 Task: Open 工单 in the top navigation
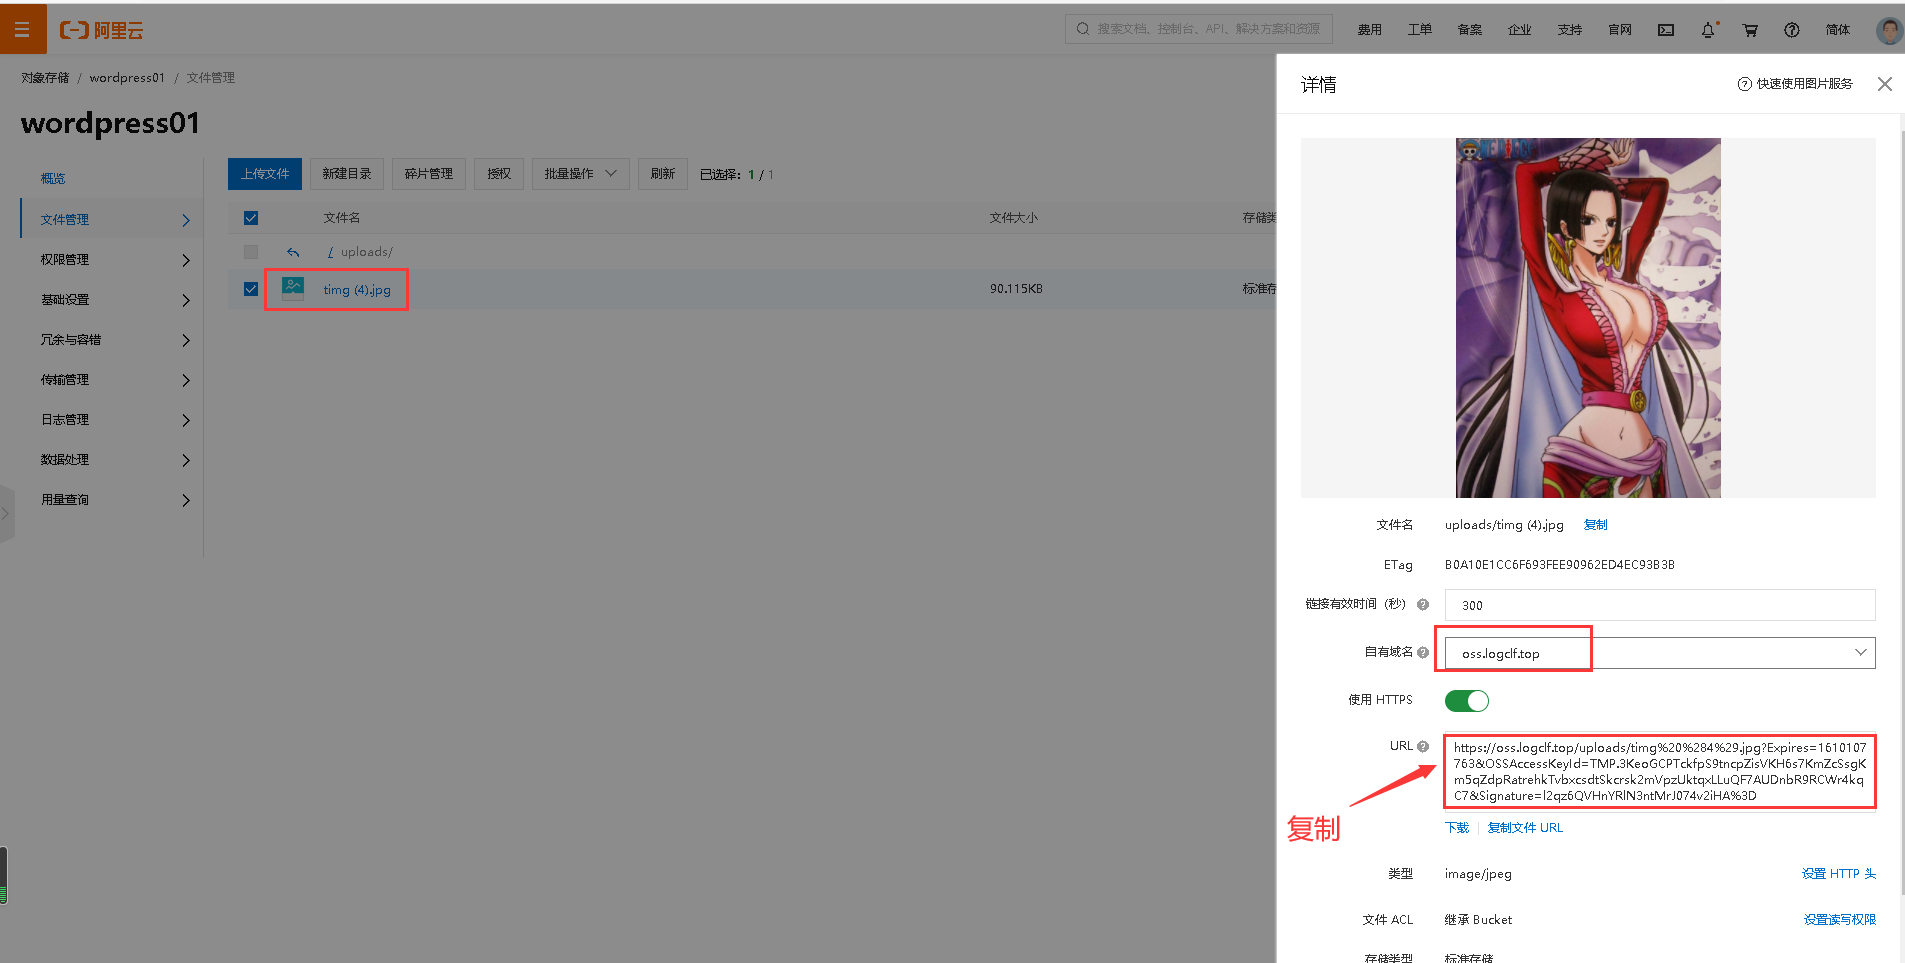(x=1420, y=30)
